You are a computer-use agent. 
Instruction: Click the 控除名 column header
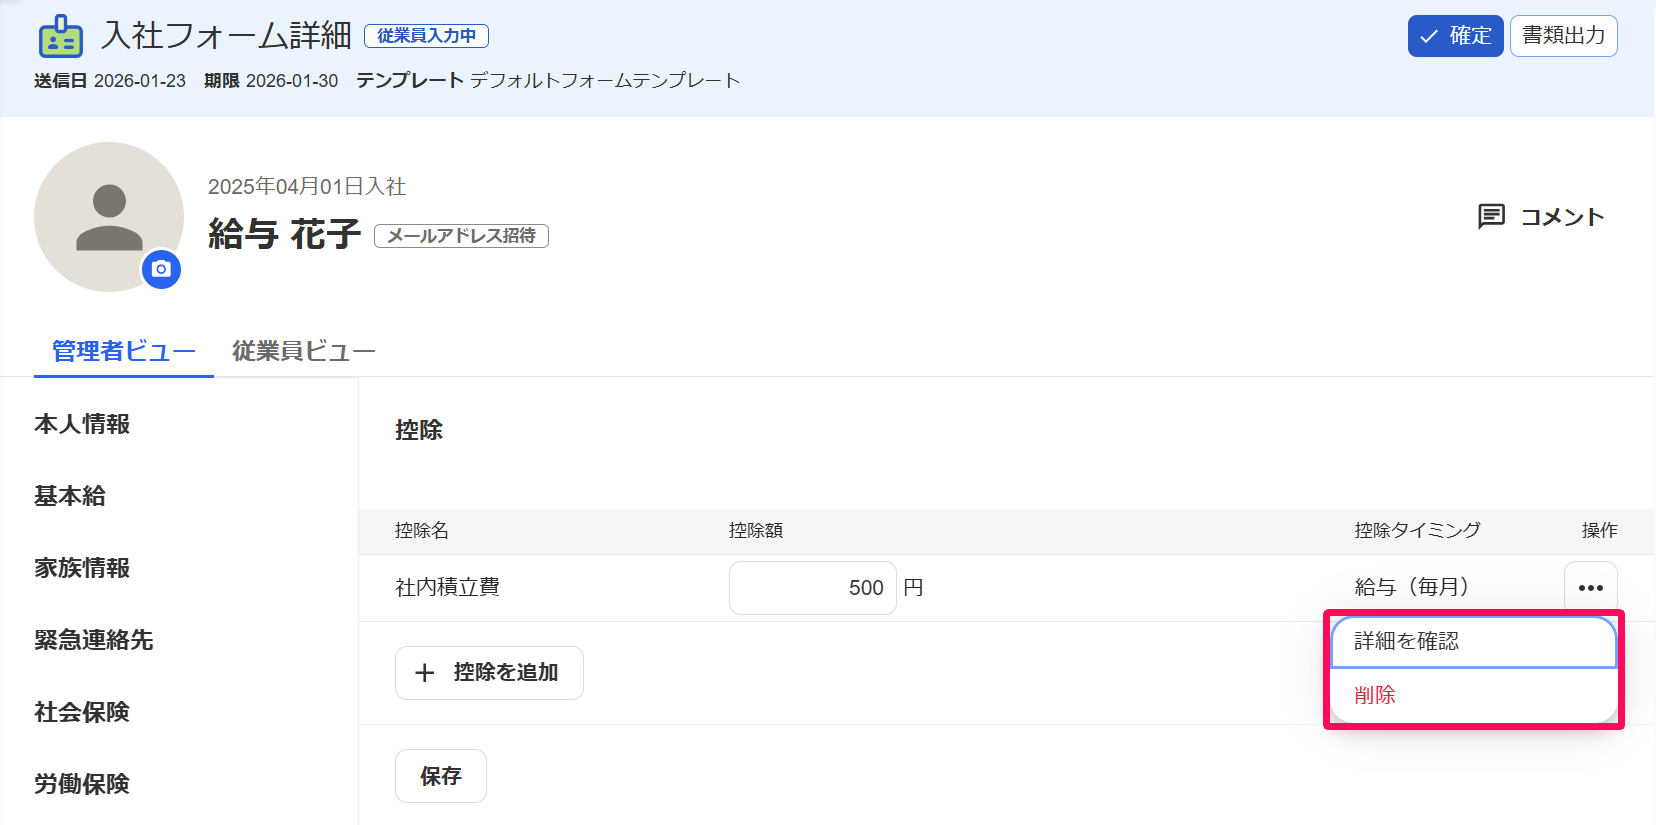[x=422, y=530]
